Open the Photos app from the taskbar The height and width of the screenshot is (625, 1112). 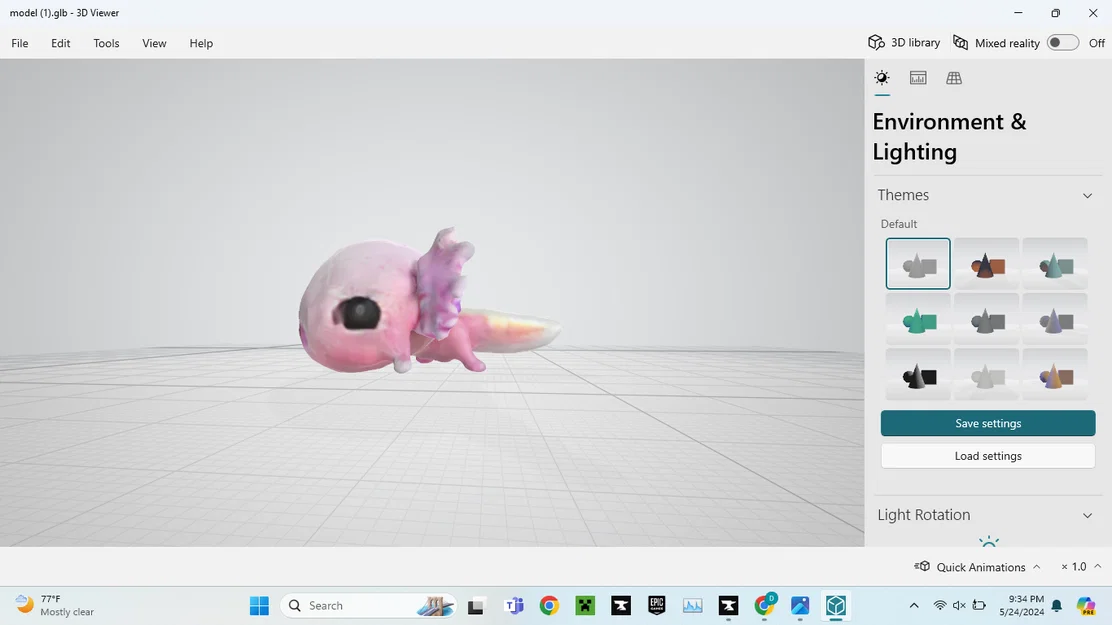coord(800,606)
